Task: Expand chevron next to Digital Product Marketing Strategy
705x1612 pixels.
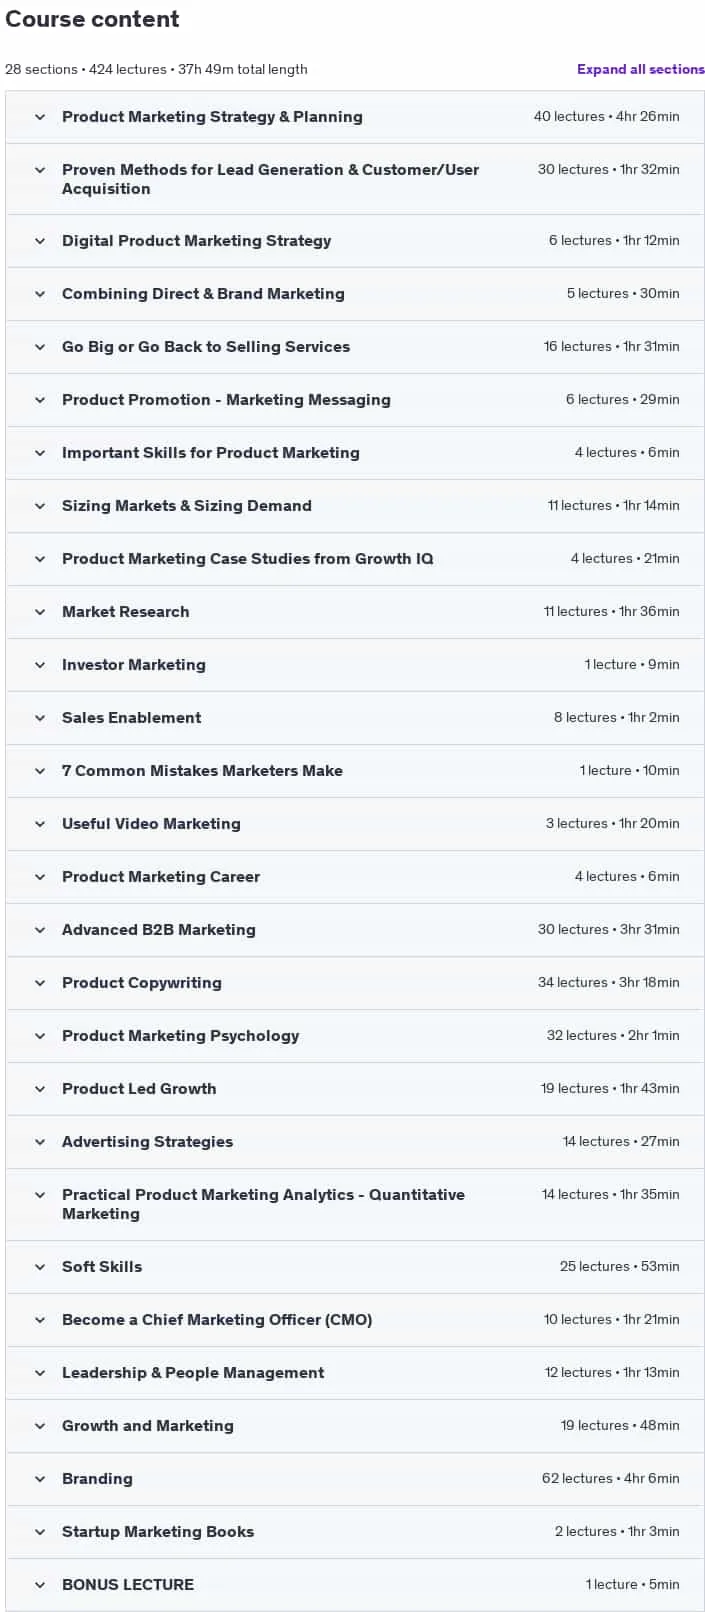Action: (x=40, y=241)
